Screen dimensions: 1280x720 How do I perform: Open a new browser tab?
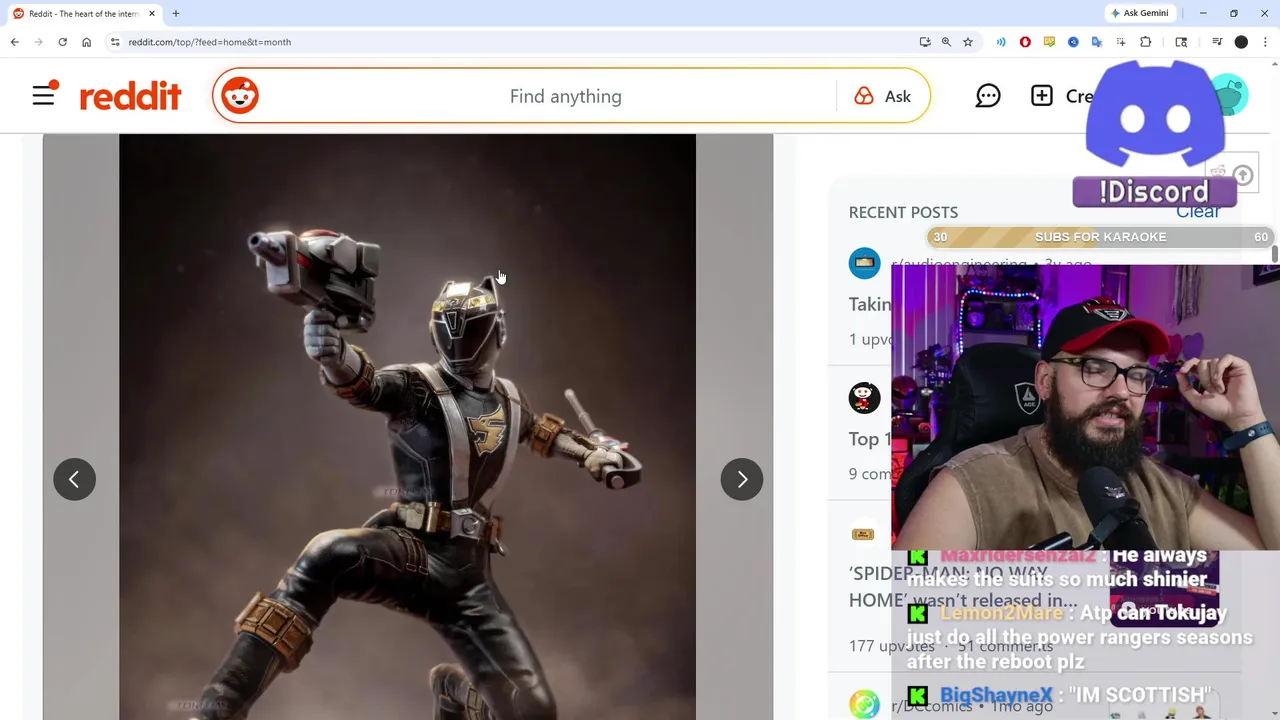pos(176,13)
